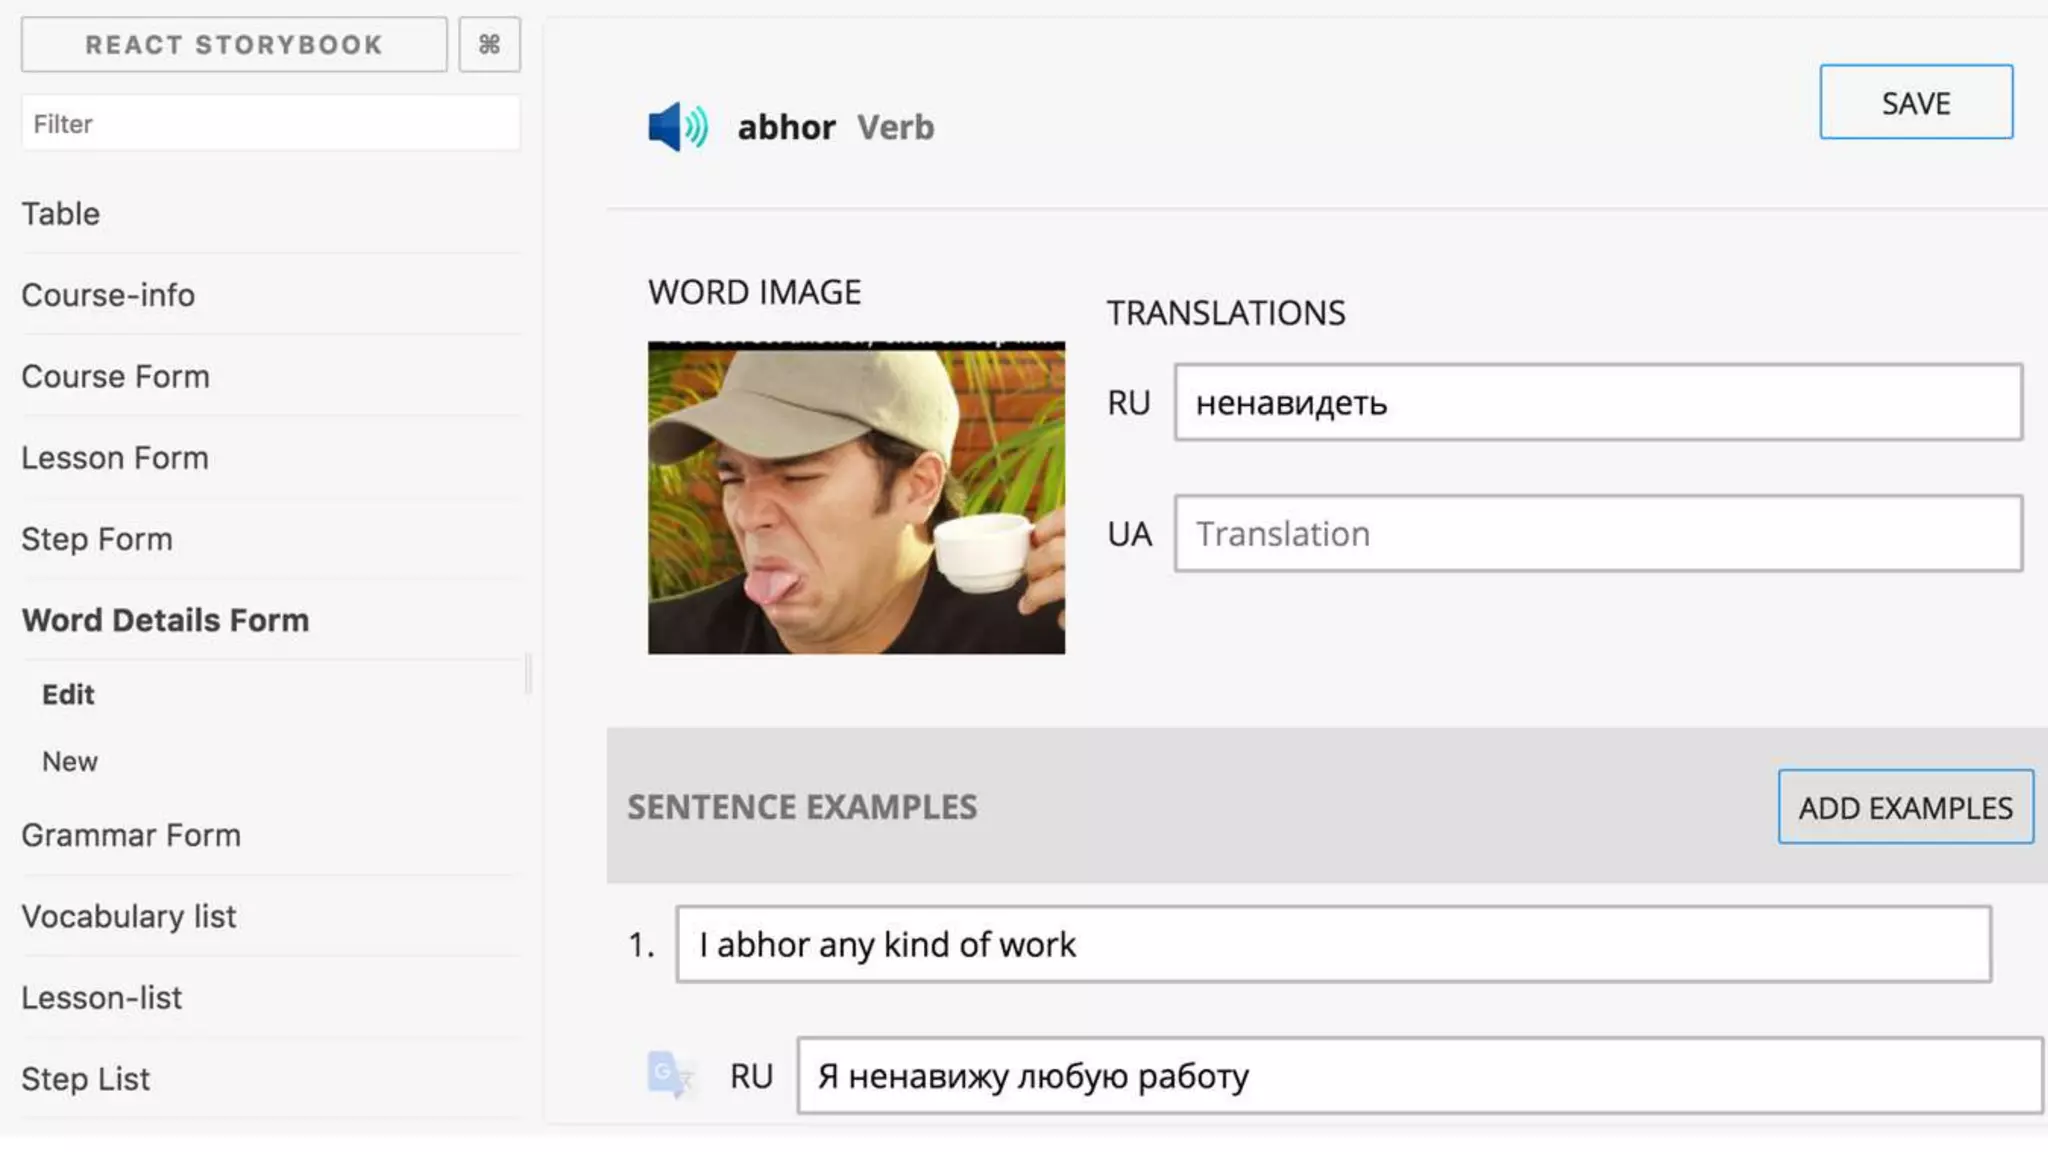Click the Russian sentence translation field
This screenshot has width=2048, height=1152.
(x=1418, y=1076)
